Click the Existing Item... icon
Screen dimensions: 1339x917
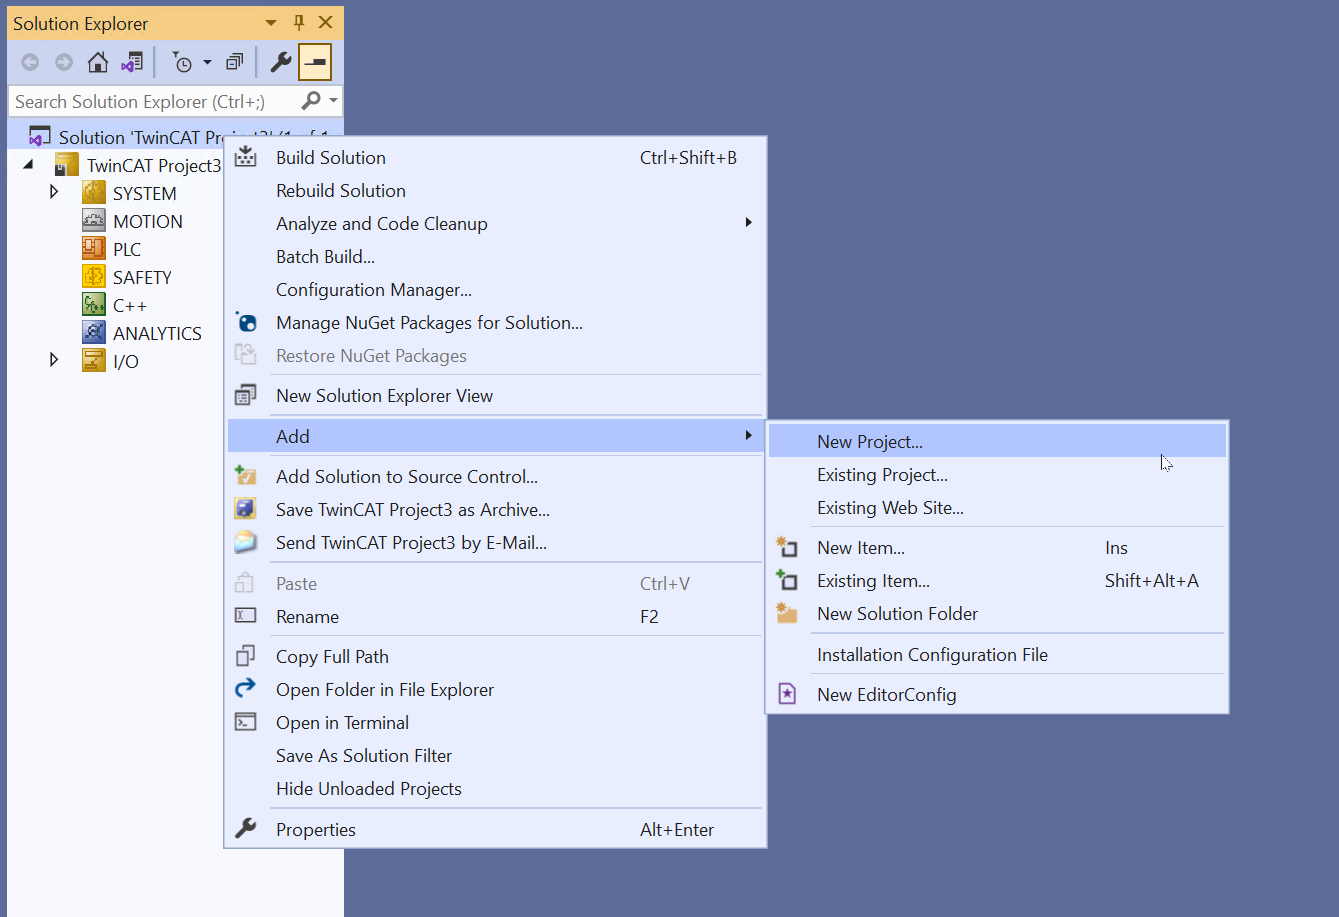pyautogui.click(x=787, y=580)
